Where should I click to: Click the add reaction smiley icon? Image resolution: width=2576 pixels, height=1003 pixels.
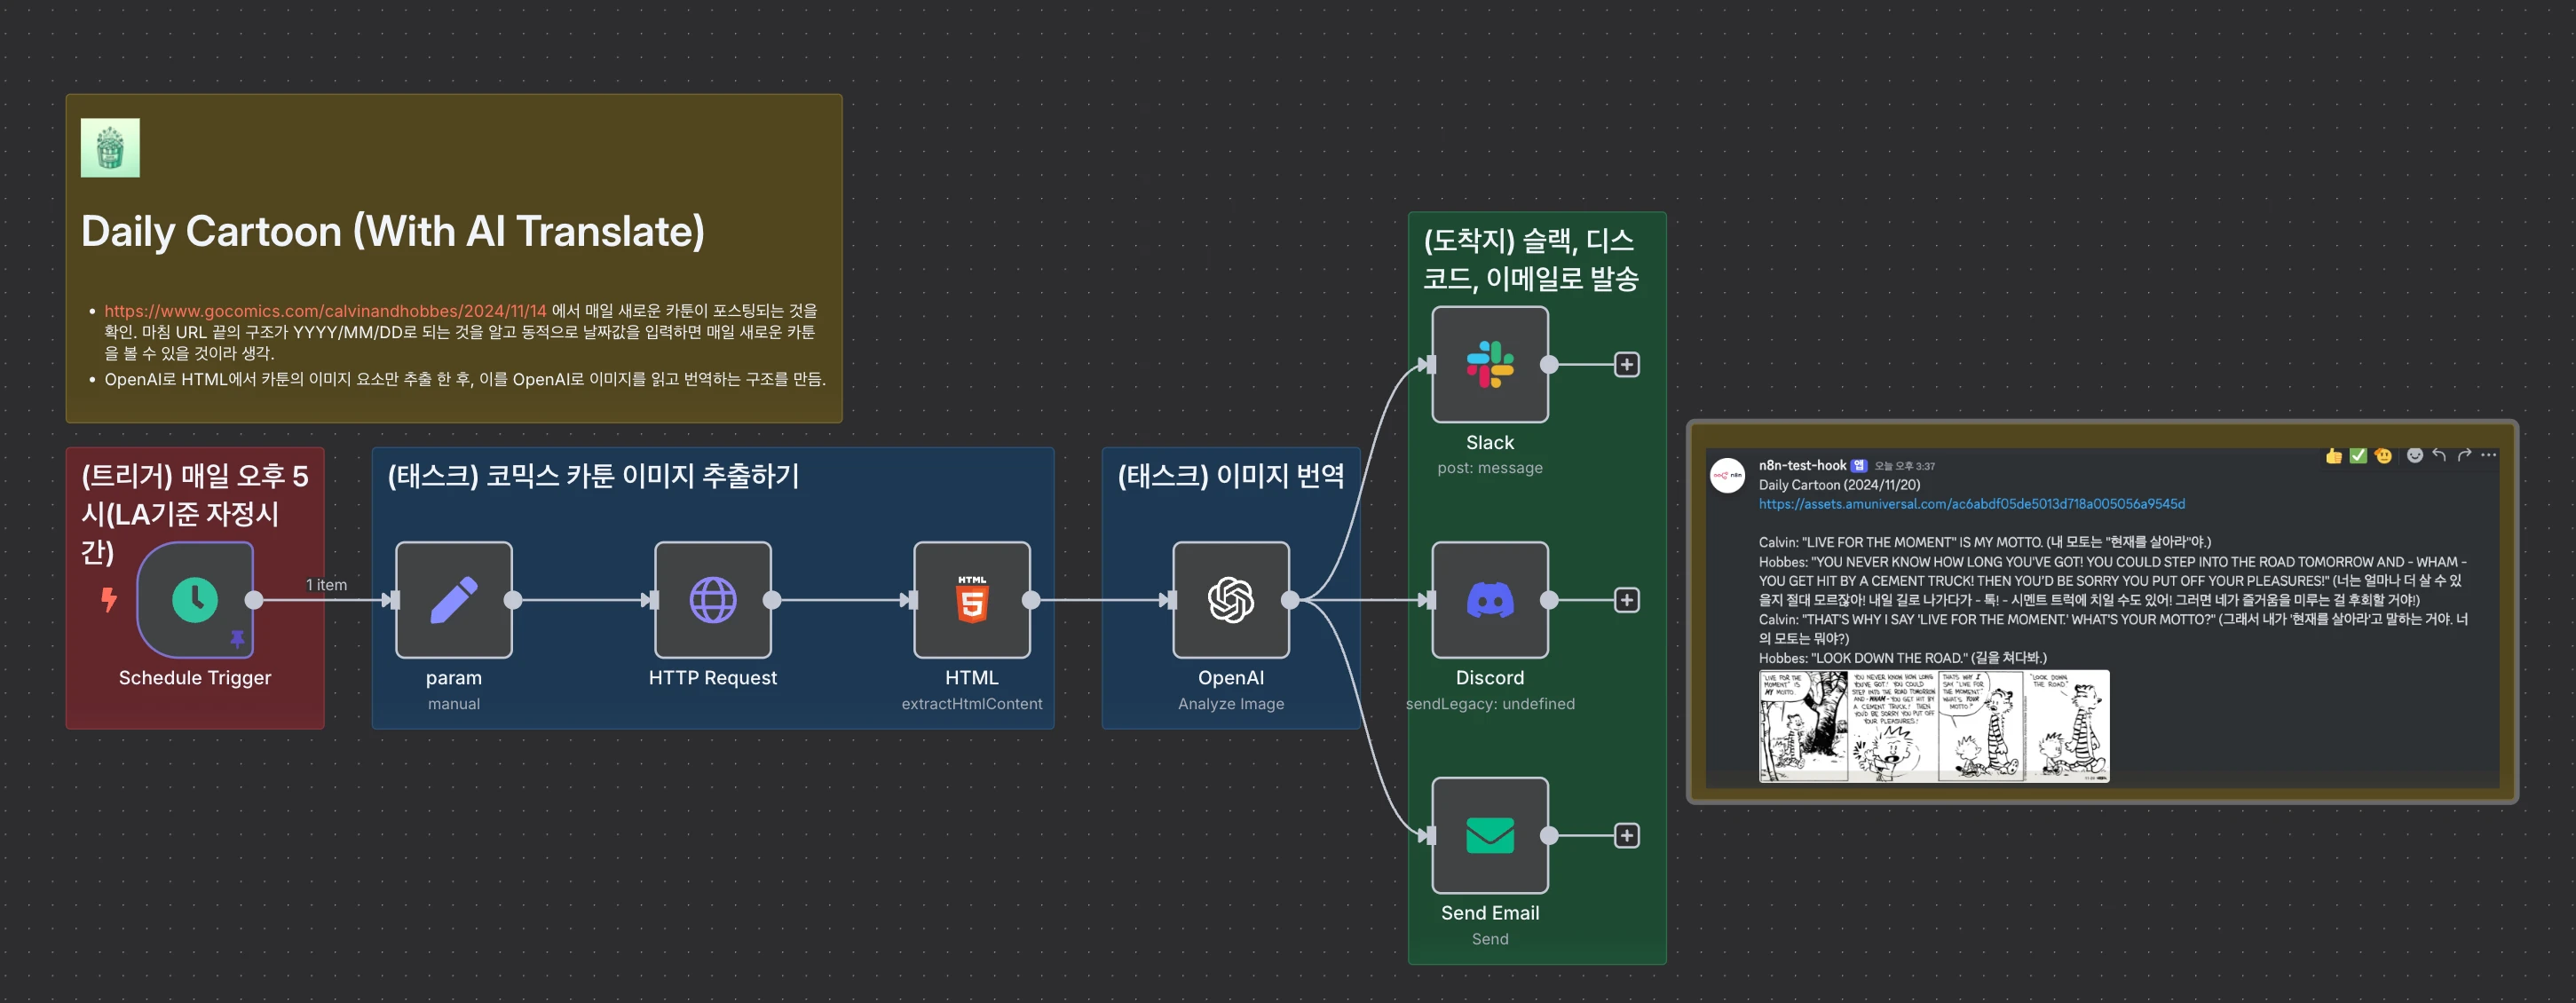click(2414, 456)
